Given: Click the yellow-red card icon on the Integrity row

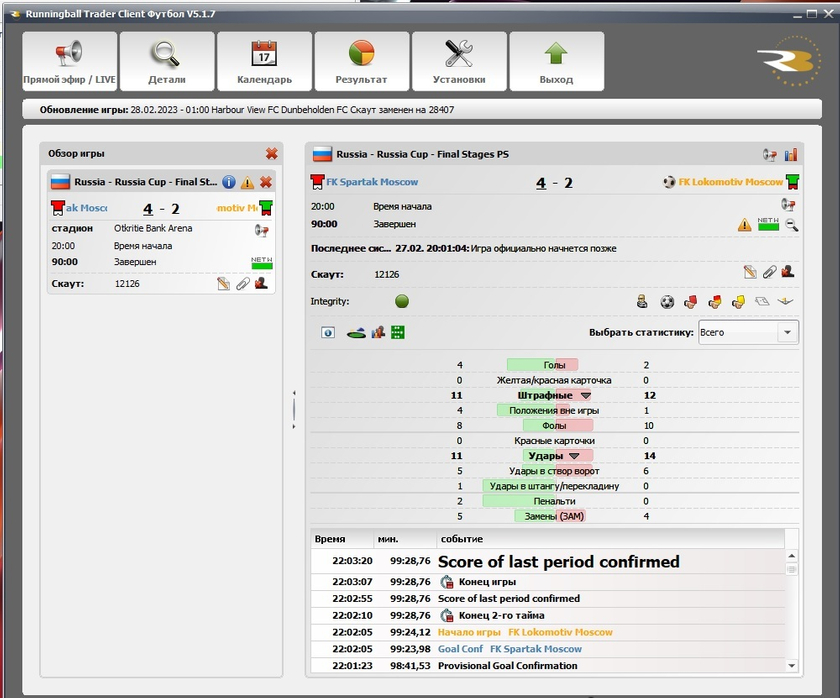Looking at the screenshot, I should click(715, 302).
